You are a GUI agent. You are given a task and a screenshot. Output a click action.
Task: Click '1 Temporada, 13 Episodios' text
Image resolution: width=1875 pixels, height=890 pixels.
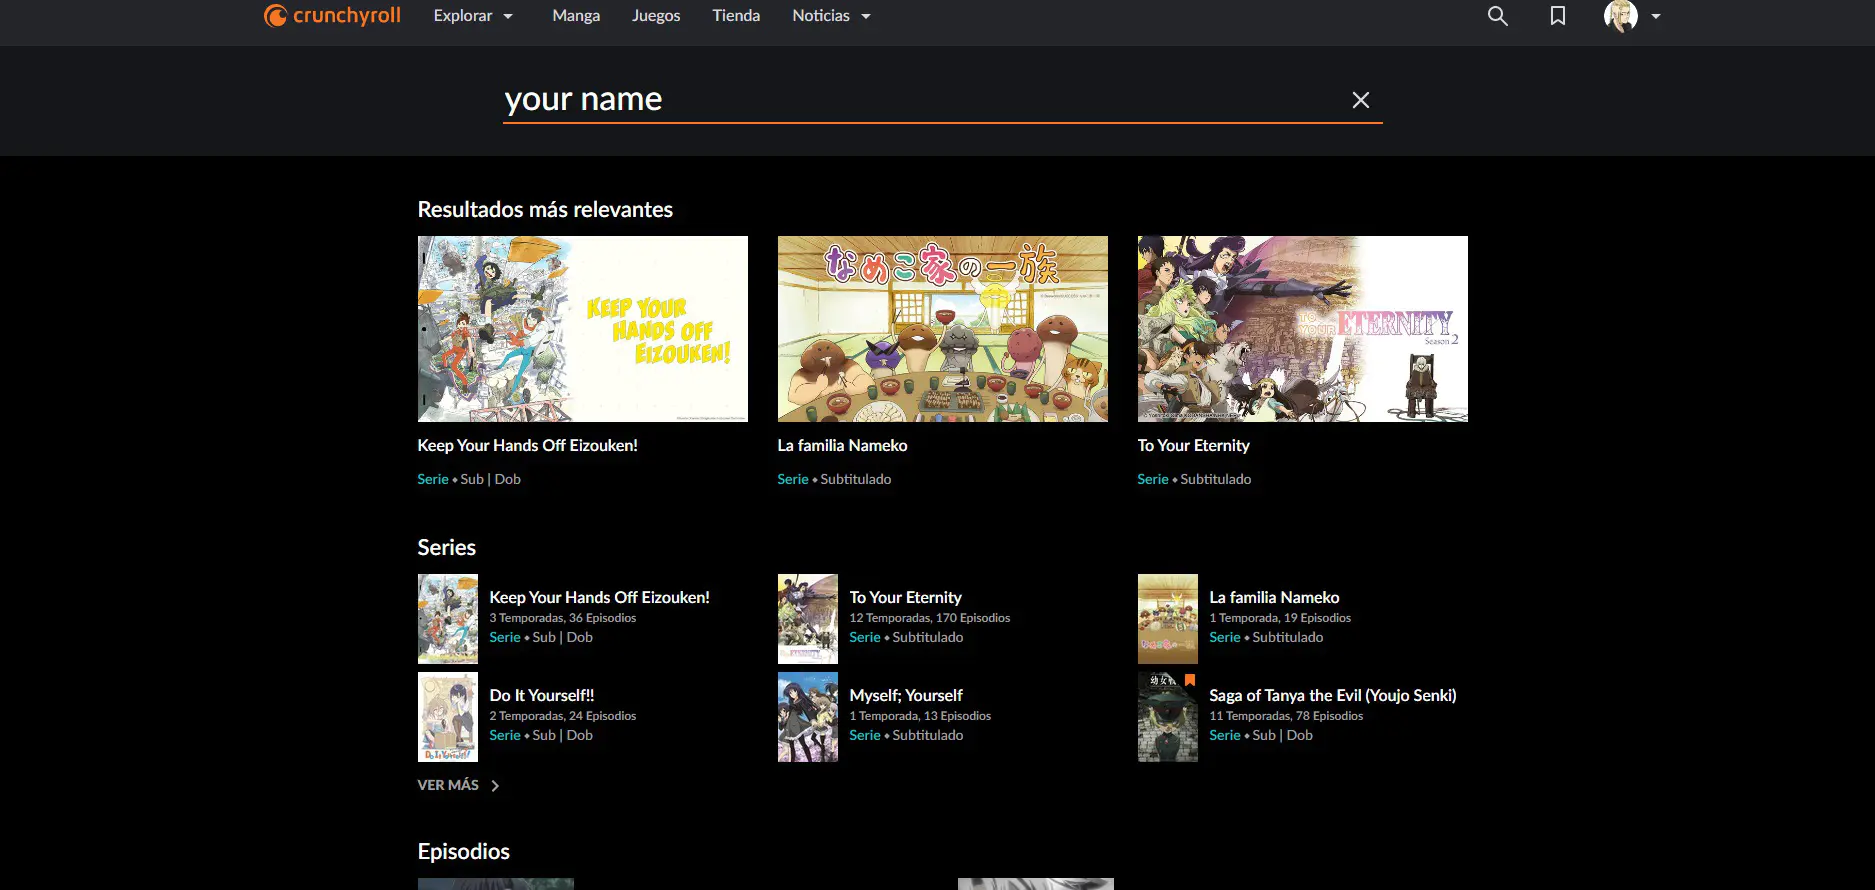coord(920,716)
